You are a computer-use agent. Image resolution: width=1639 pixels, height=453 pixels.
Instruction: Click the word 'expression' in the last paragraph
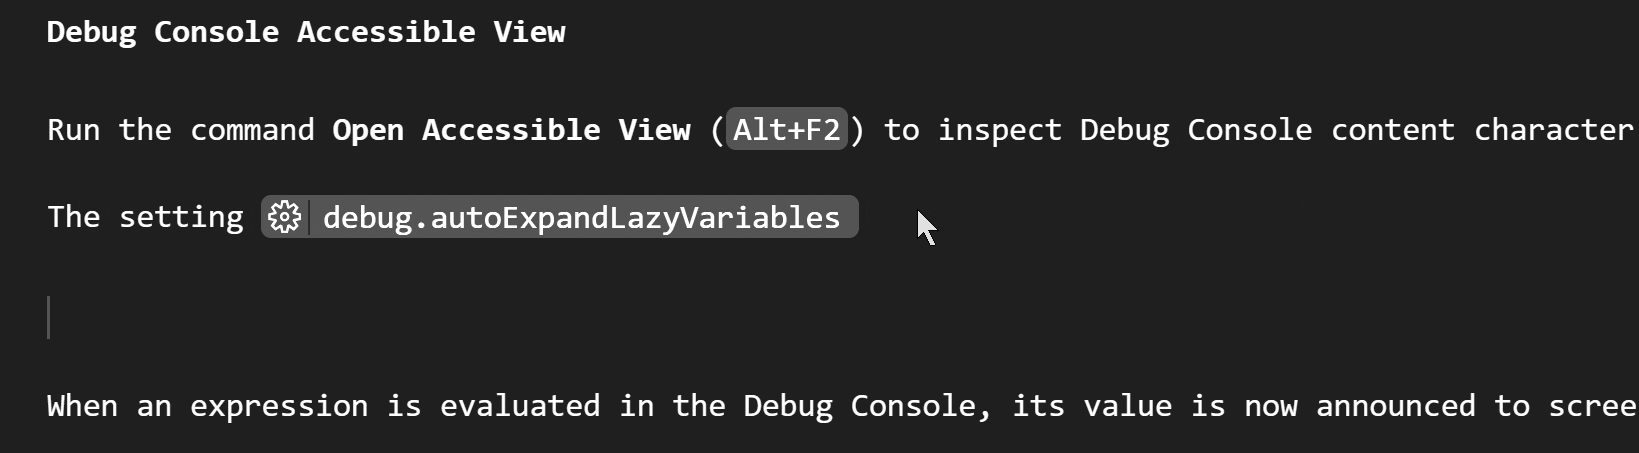(x=279, y=406)
